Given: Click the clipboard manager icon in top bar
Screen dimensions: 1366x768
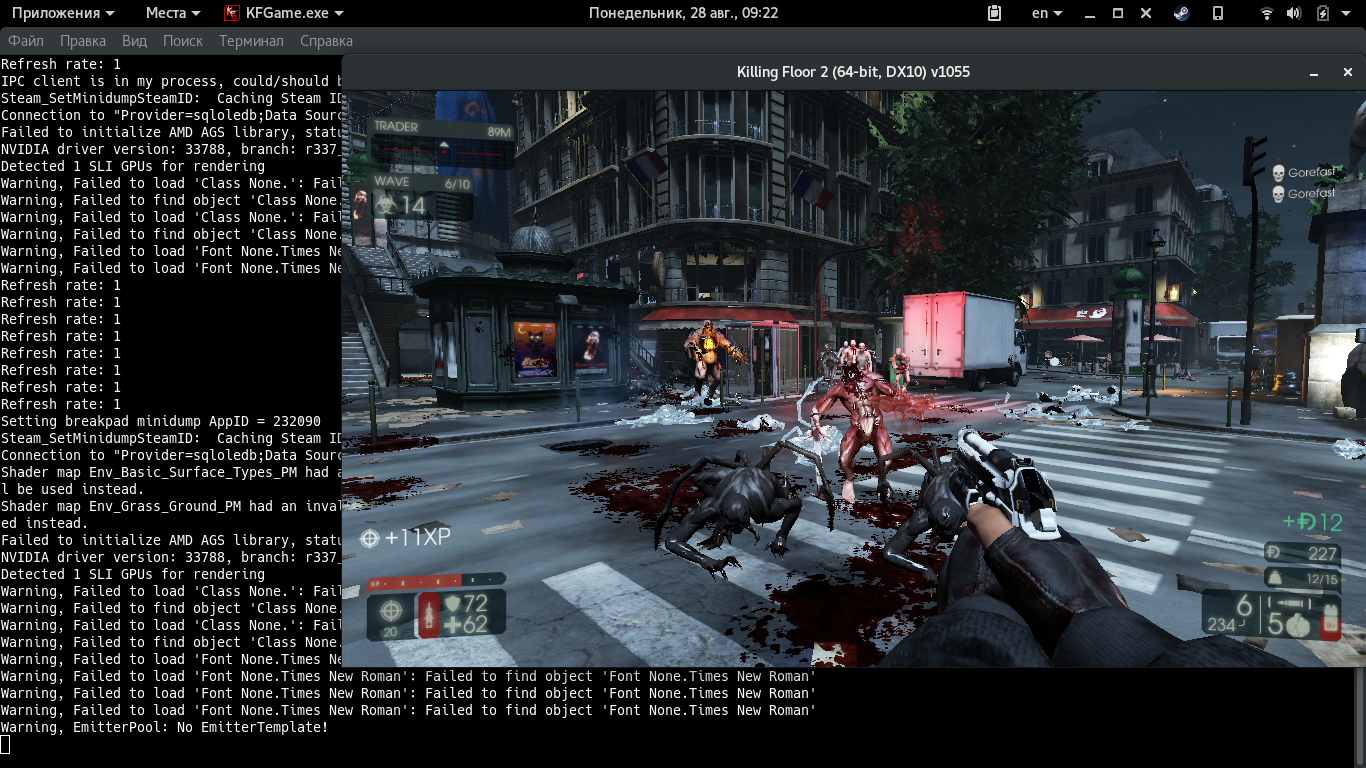Looking at the screenshot, I should [994, 13].
